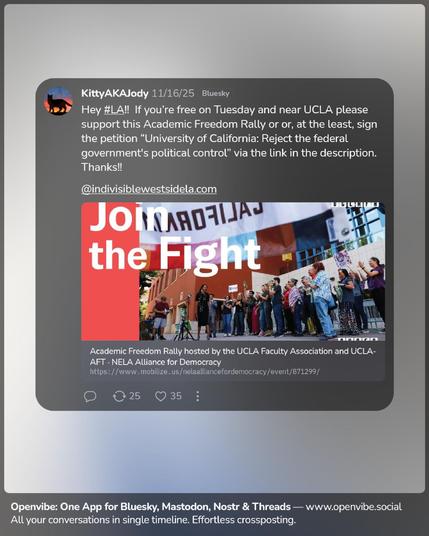Image resolution: width=429 pixels, height=536 pixels.
Task: Click the Academic Freedom Rally card title
Action: 233,357
